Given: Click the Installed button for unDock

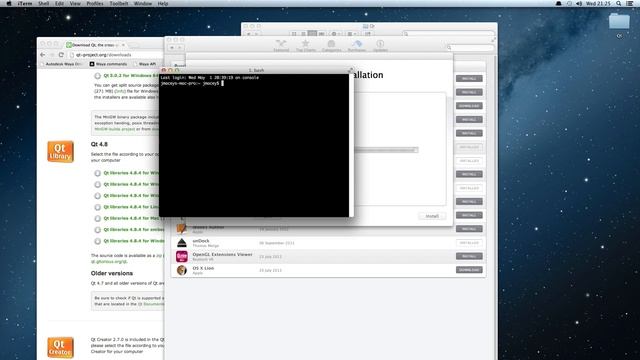Looking at the screenshot, I should click(x=469, y=243).
